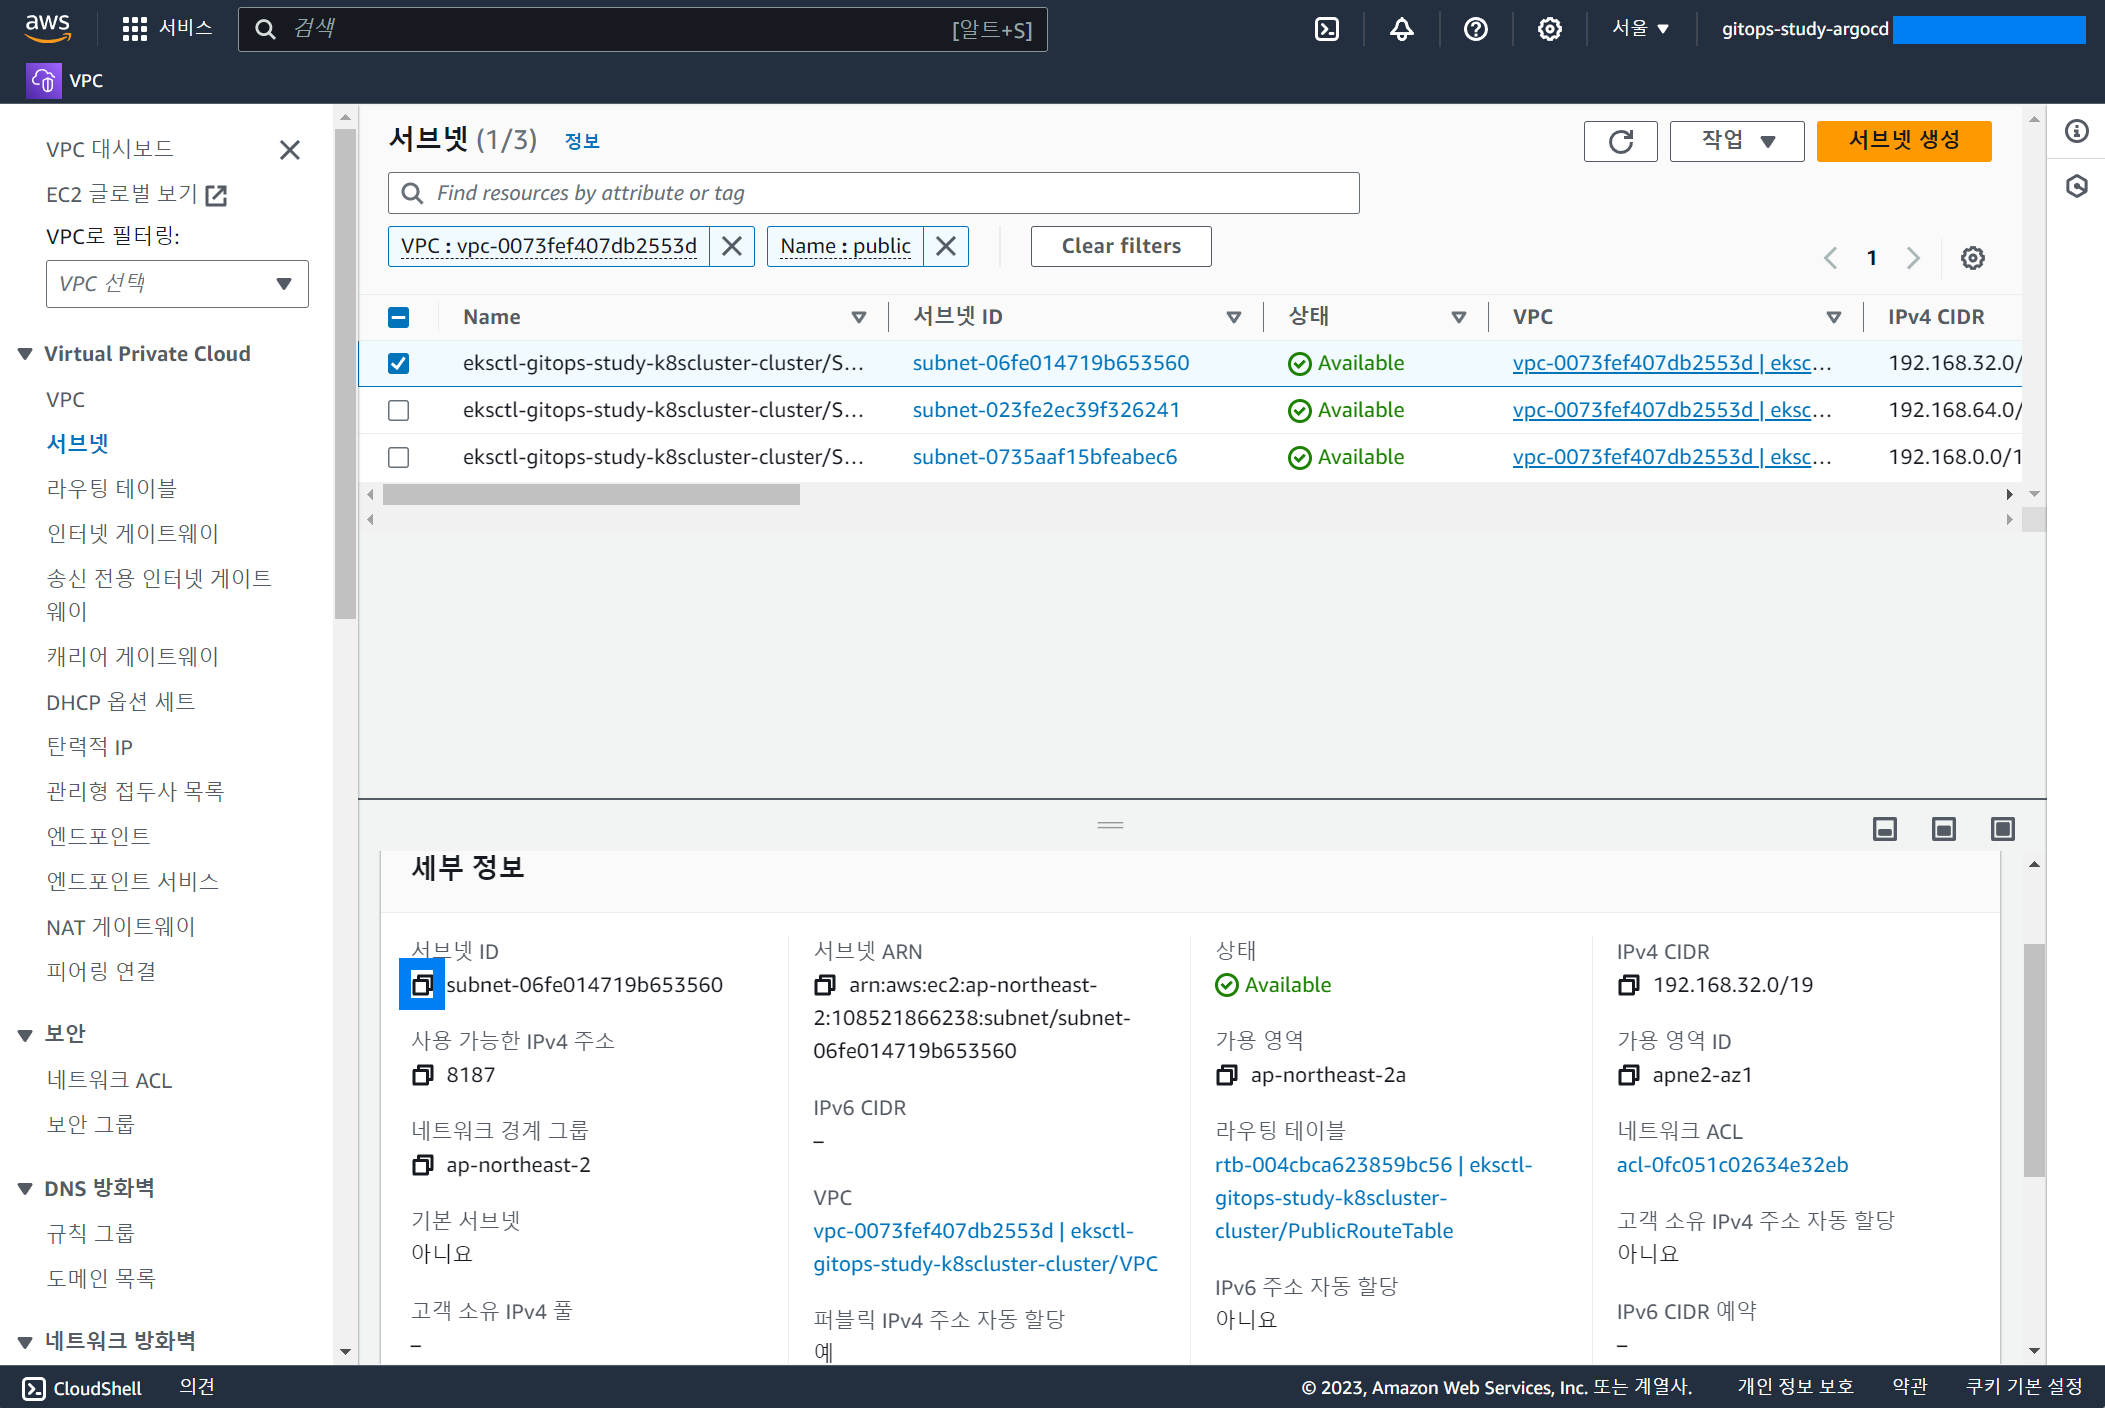The height and width of the screenshot is (1408, 2105).
Task: Toggle the select-all header checkbox
Action: pos(398,317)
